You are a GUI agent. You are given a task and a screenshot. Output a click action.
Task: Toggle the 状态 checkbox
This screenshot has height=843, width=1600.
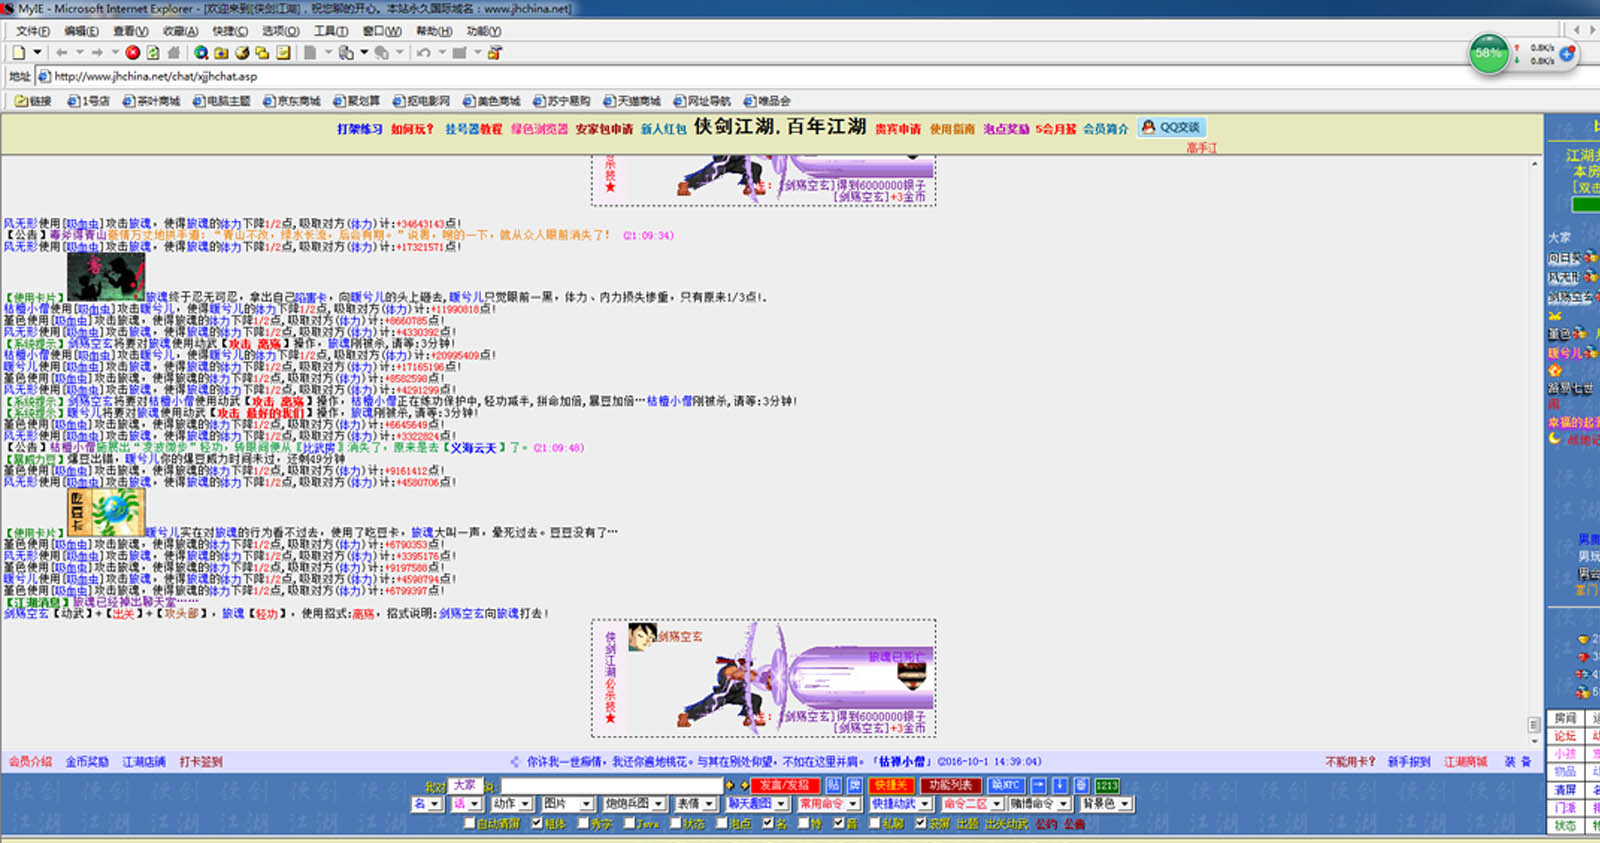click(x=675, y=823)
